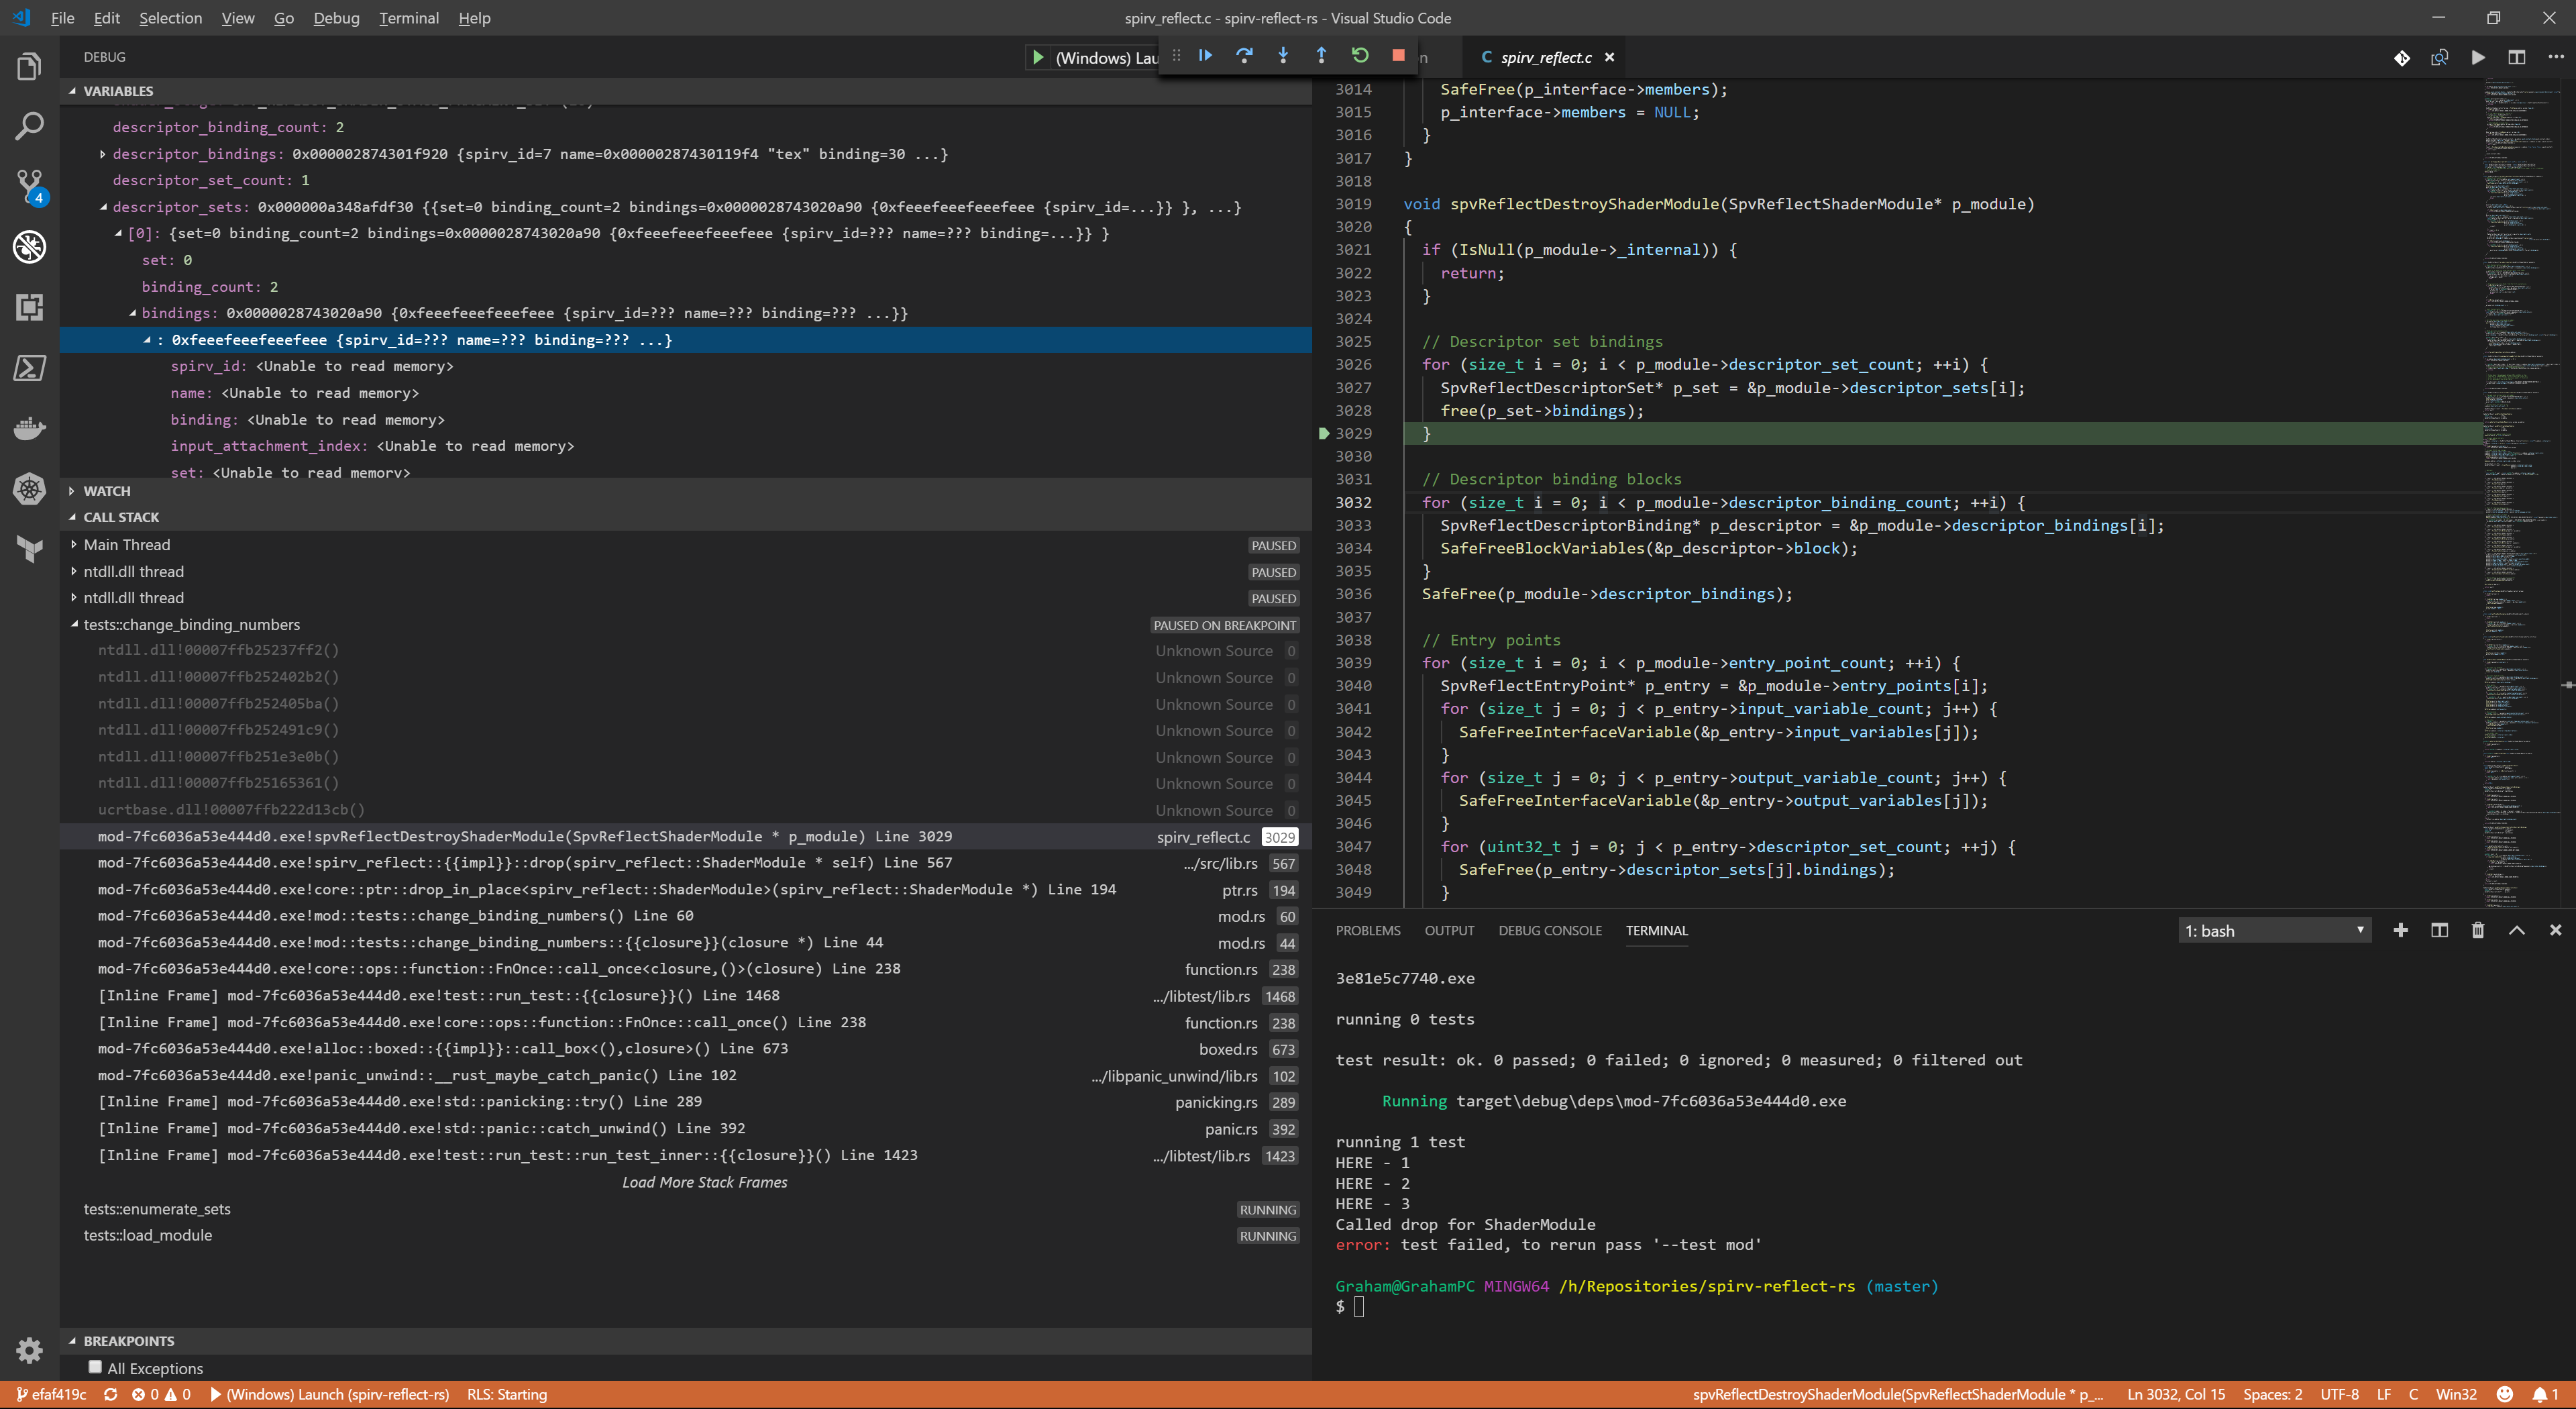2576x1409 pixels.
Task: Change encoding via UTF-8 status item
Action: [2339, 1394]
